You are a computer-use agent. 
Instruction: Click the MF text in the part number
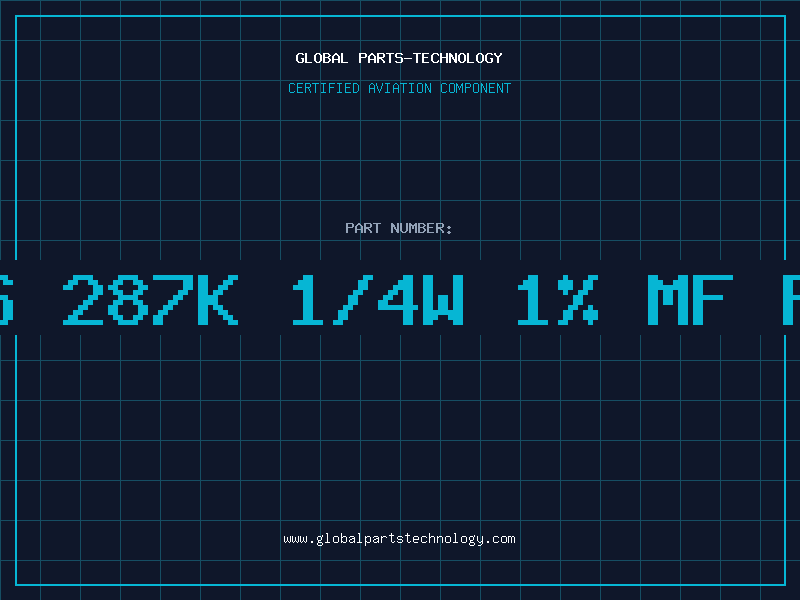[690, 299]
